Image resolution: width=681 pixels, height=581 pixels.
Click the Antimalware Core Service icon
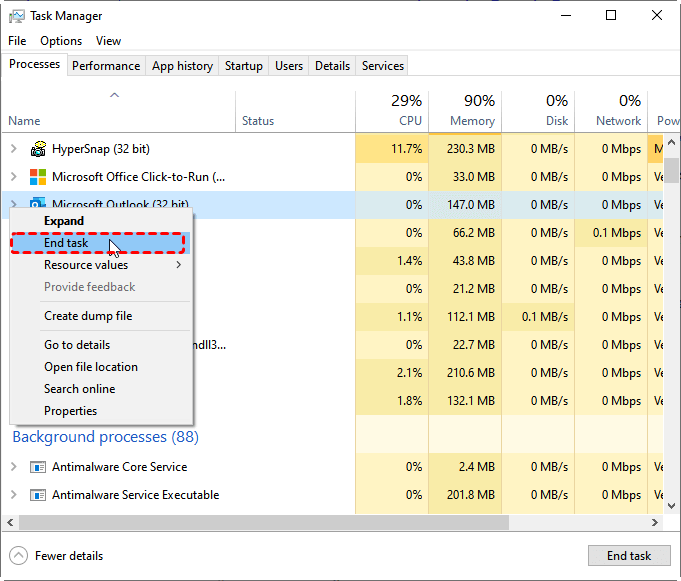coord(38,467)
